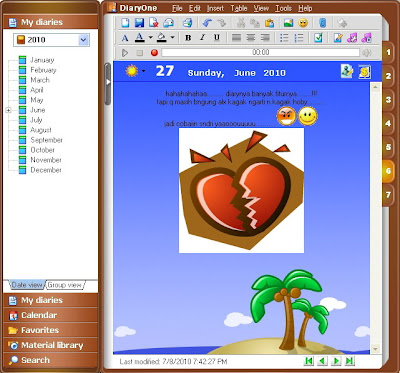
Task: Open the Edit menu
Action: [195, 8]
